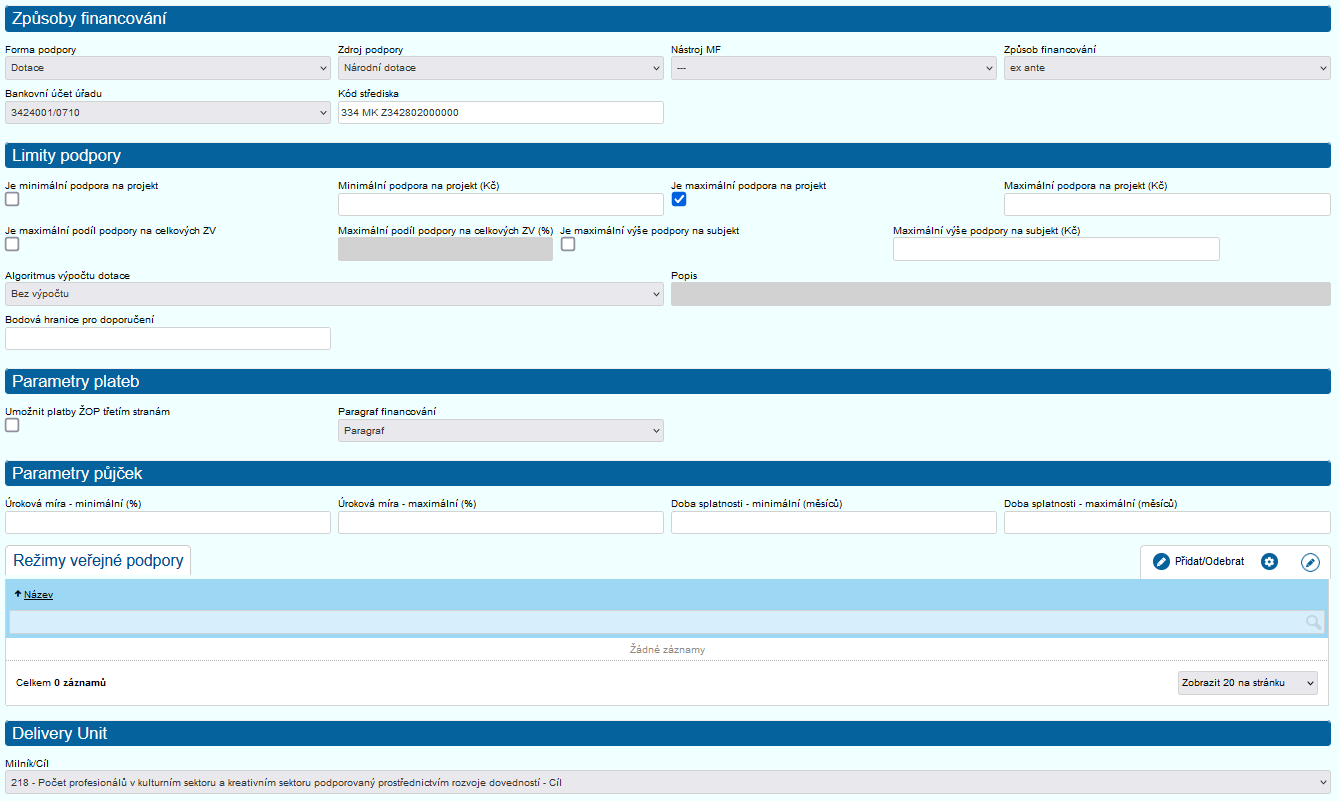Expand the Paragraf financování dropdown
Screen dimensions: 1339x801
coord(500,430)
